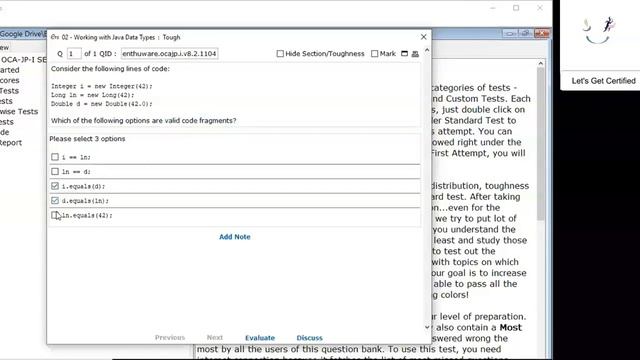Viewport: 640px width, 360px height.
Task: Click the background page scrollbar up arrow
Action: (540, 63)
